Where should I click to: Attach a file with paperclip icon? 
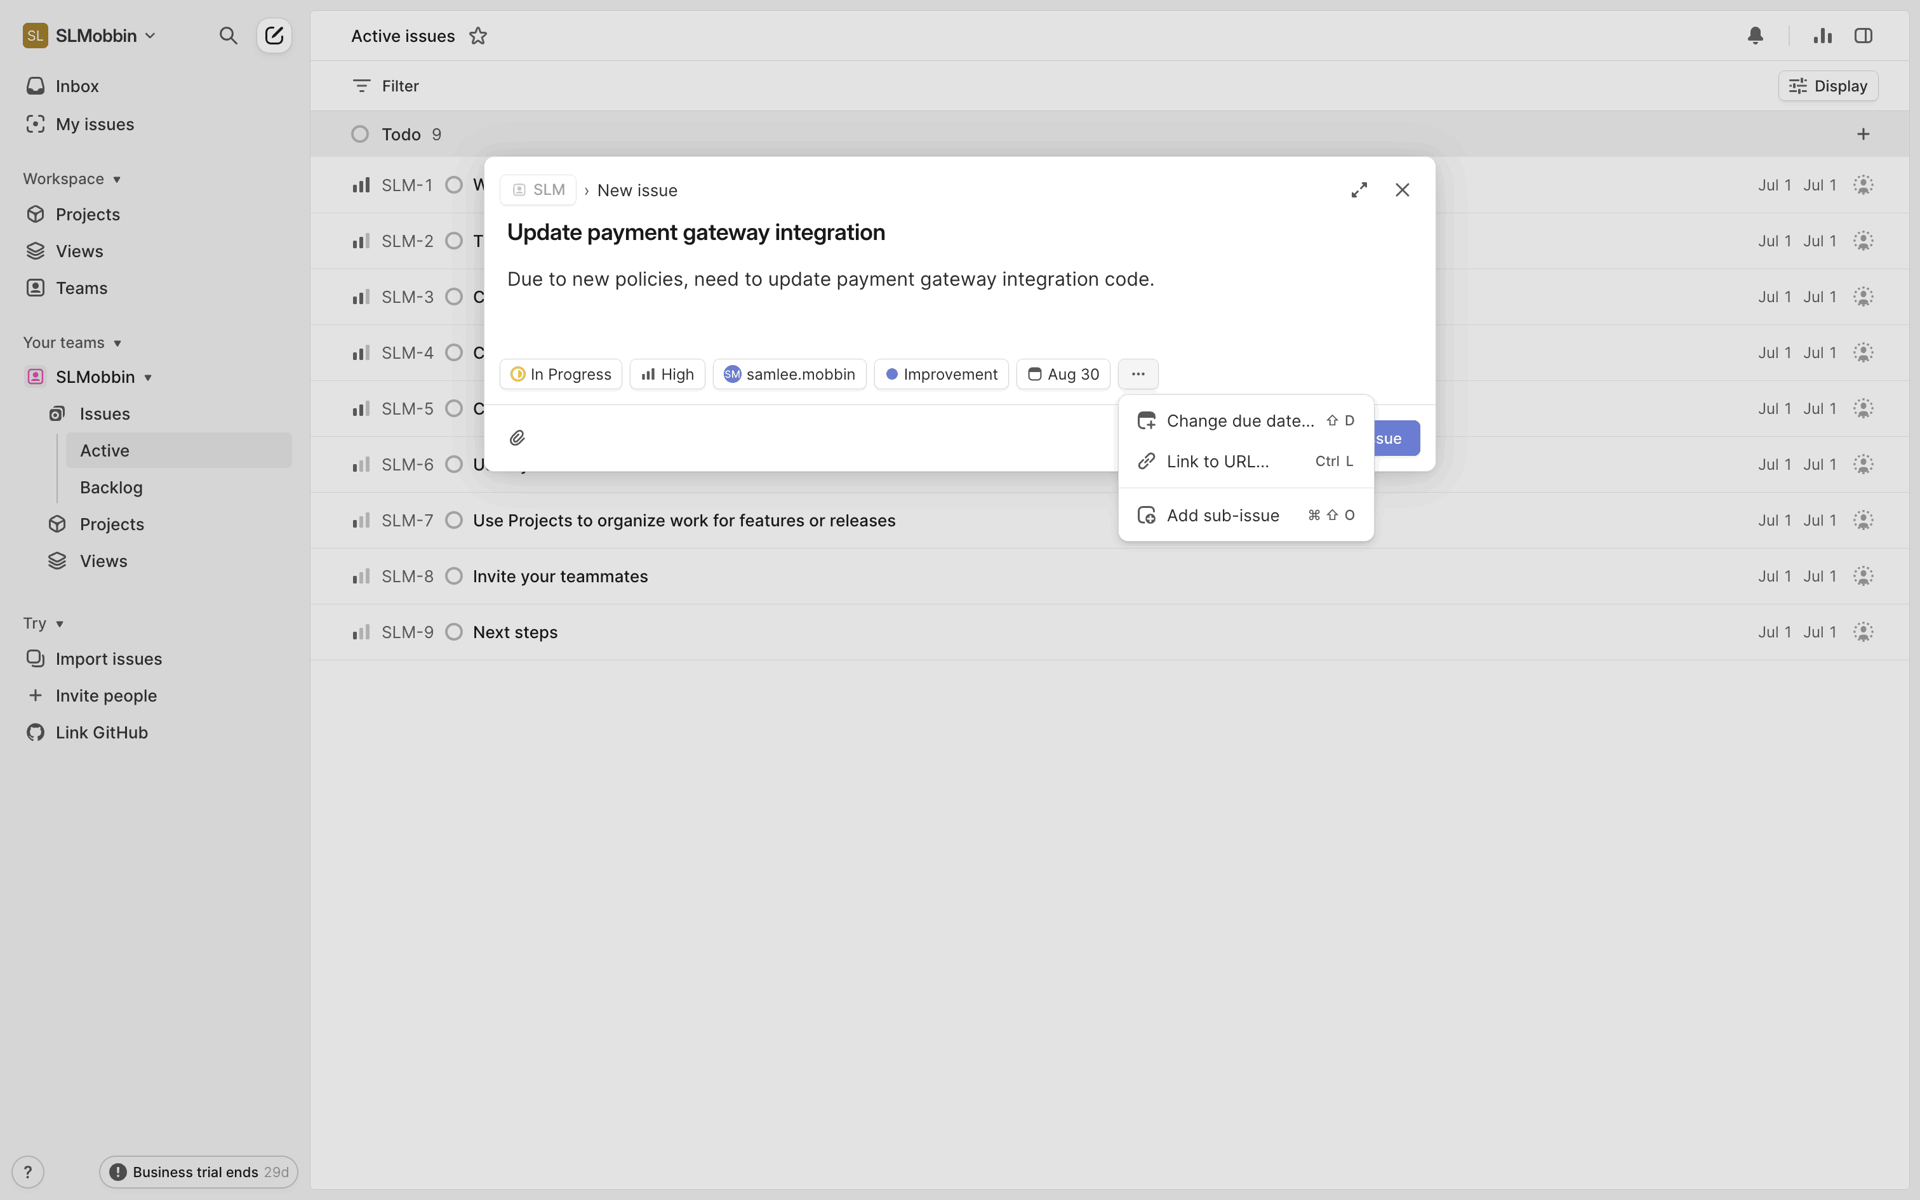pyautogui.click(x=517, y=438)
